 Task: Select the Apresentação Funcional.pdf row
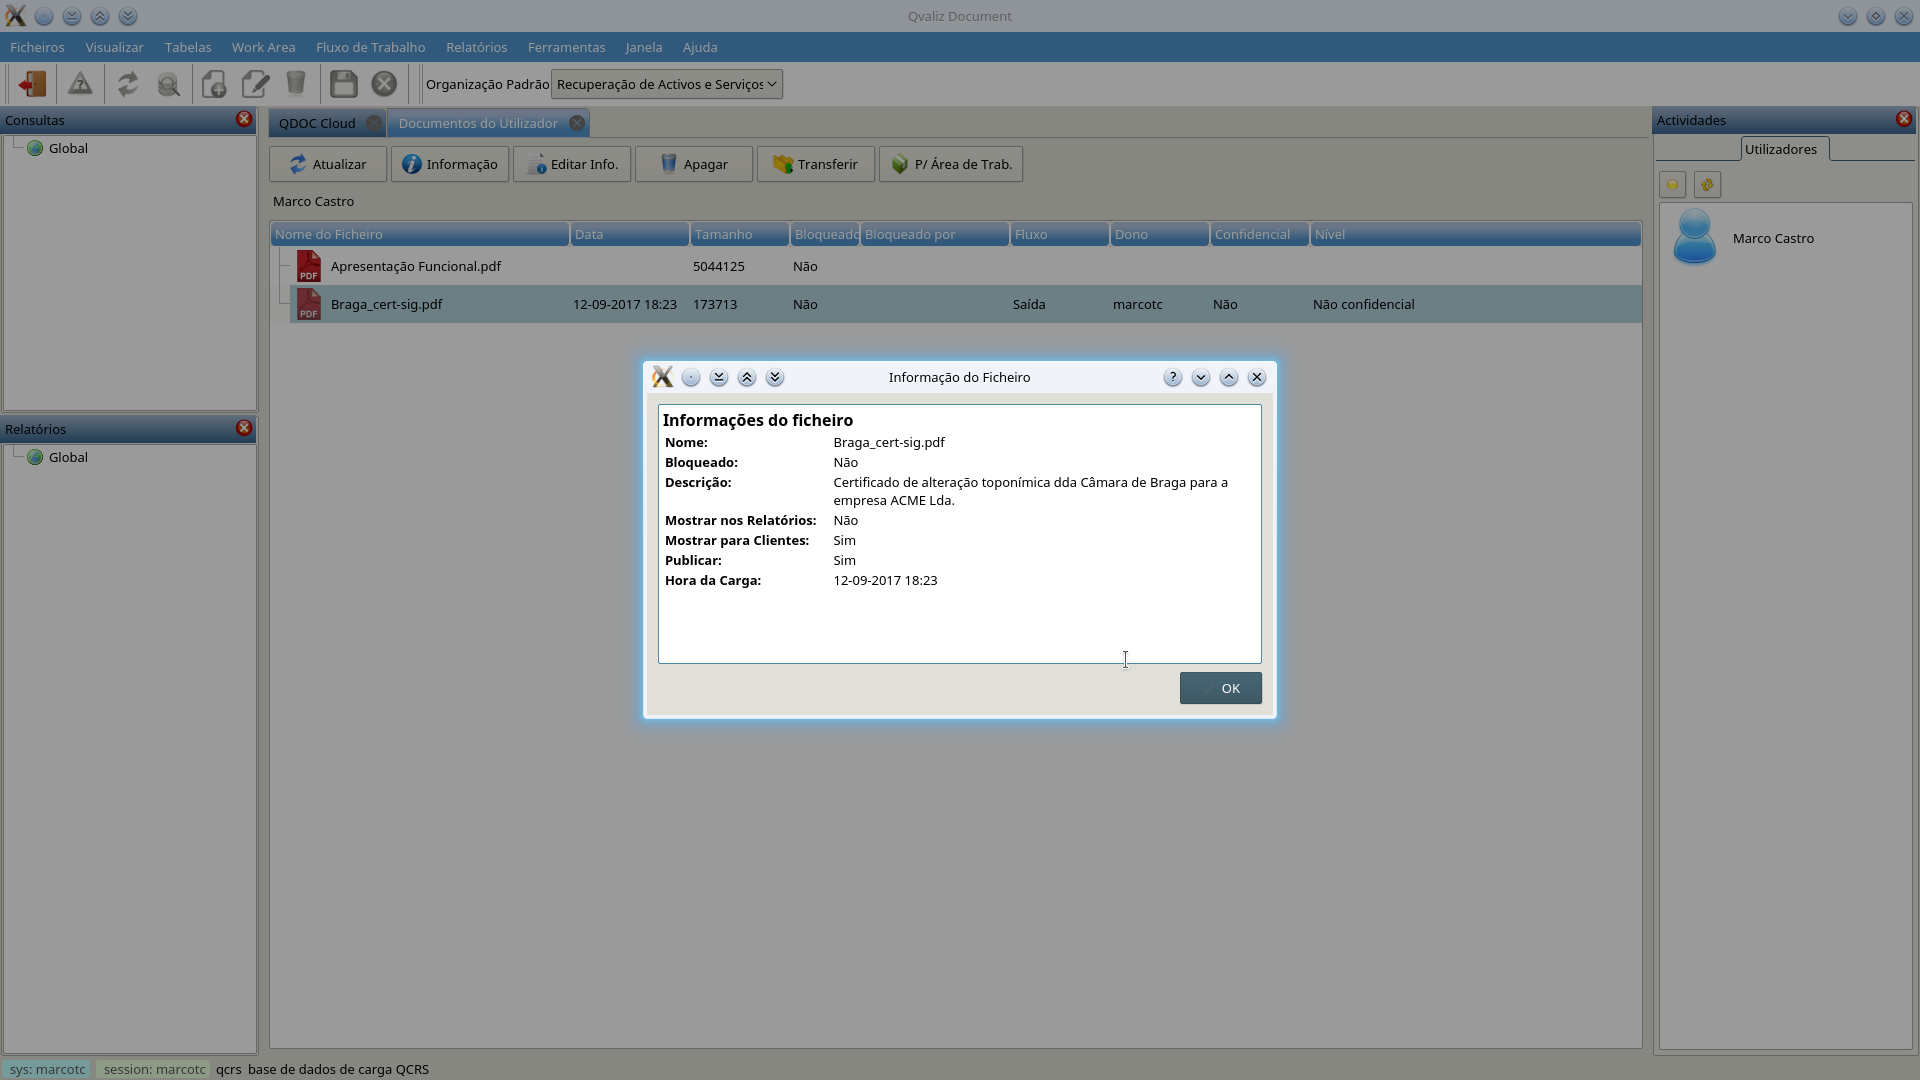click(x=416, y=266)
